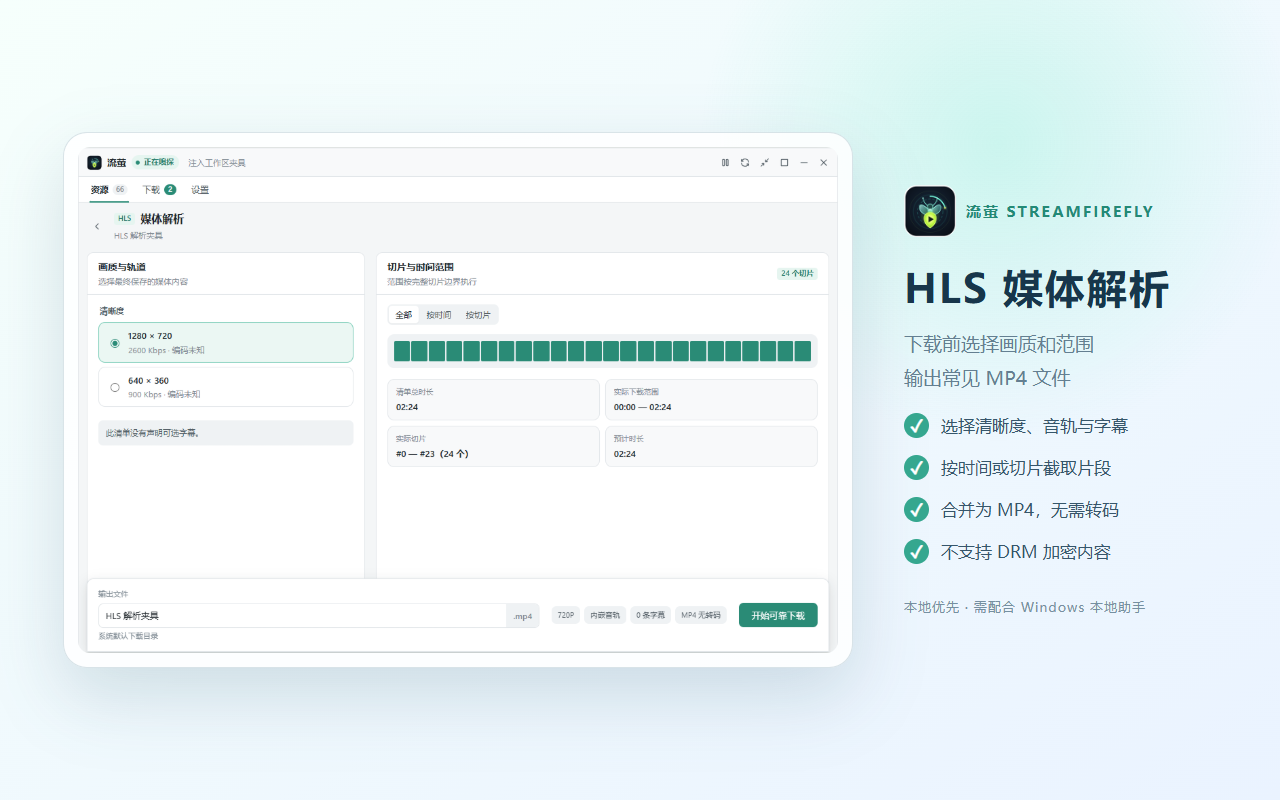
Task: Click the 720P summary chip
Action: tap(566, 616)
